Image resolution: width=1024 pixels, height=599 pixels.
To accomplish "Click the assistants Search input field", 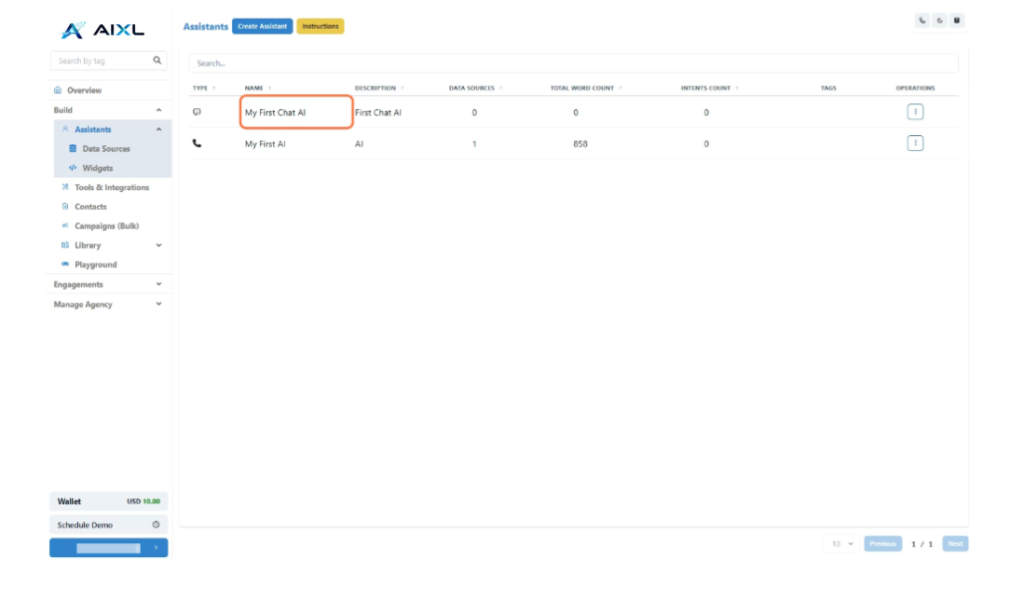I will (x=573, y=63).
